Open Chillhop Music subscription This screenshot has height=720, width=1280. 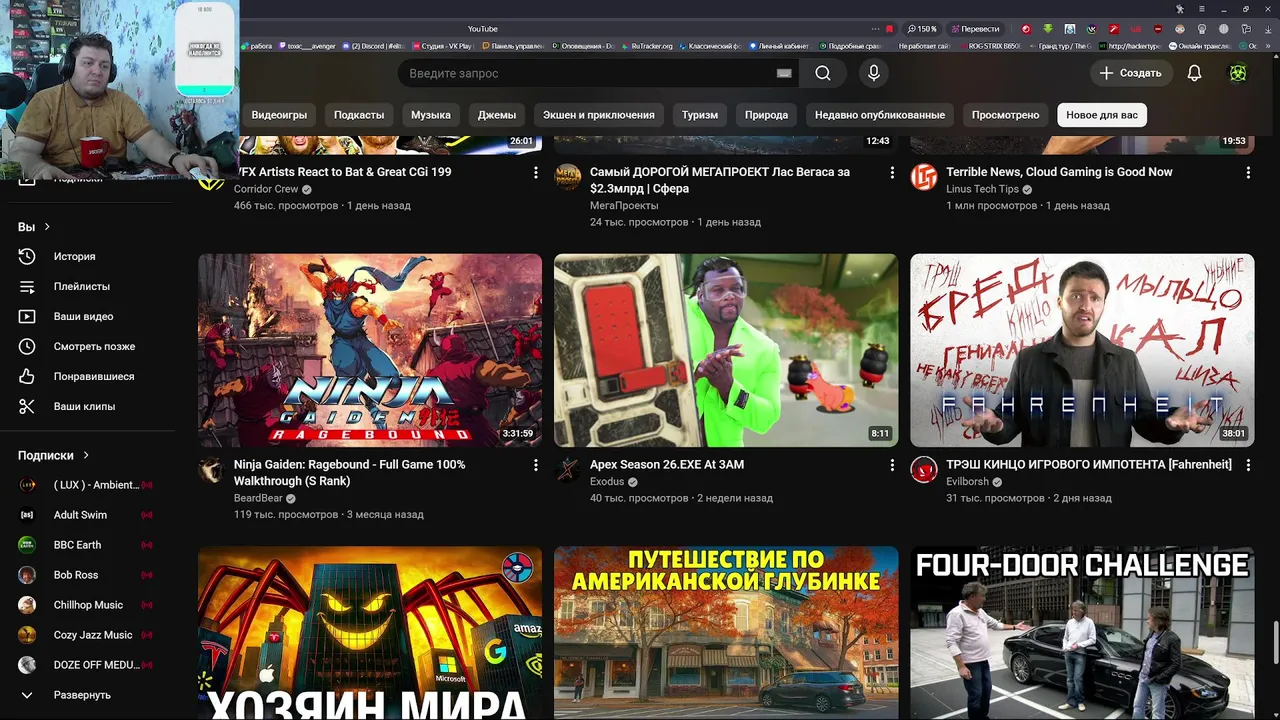pyautogui.click(x=88, y=605)
